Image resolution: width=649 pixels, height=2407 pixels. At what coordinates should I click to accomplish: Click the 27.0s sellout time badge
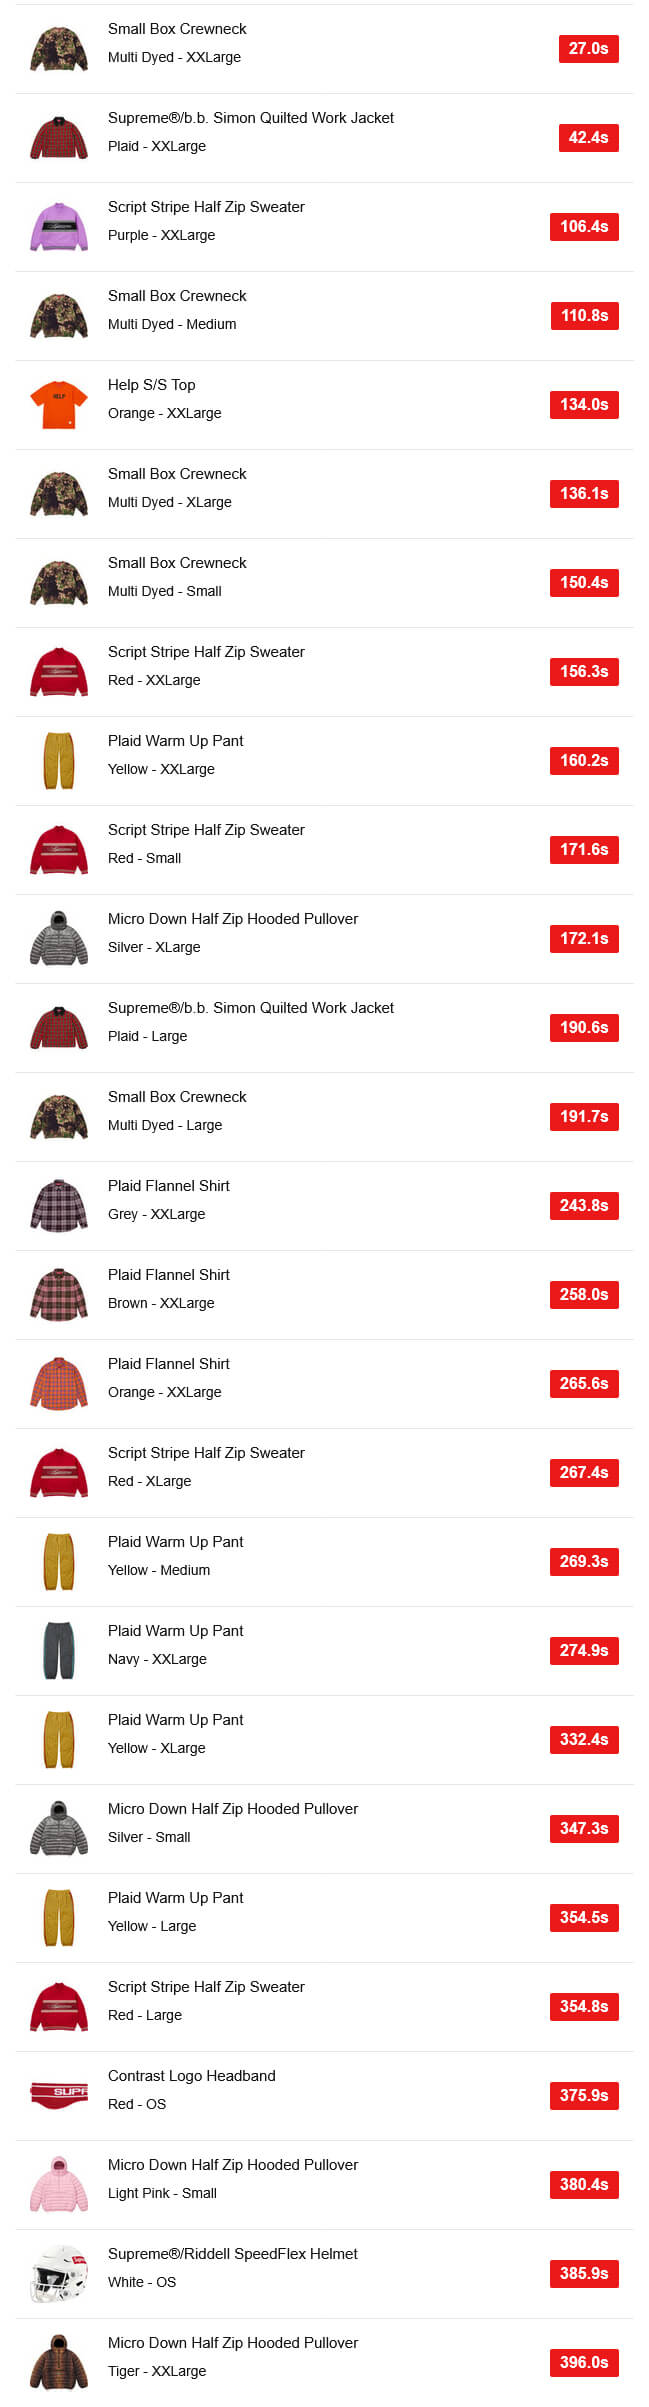[588, 49]
